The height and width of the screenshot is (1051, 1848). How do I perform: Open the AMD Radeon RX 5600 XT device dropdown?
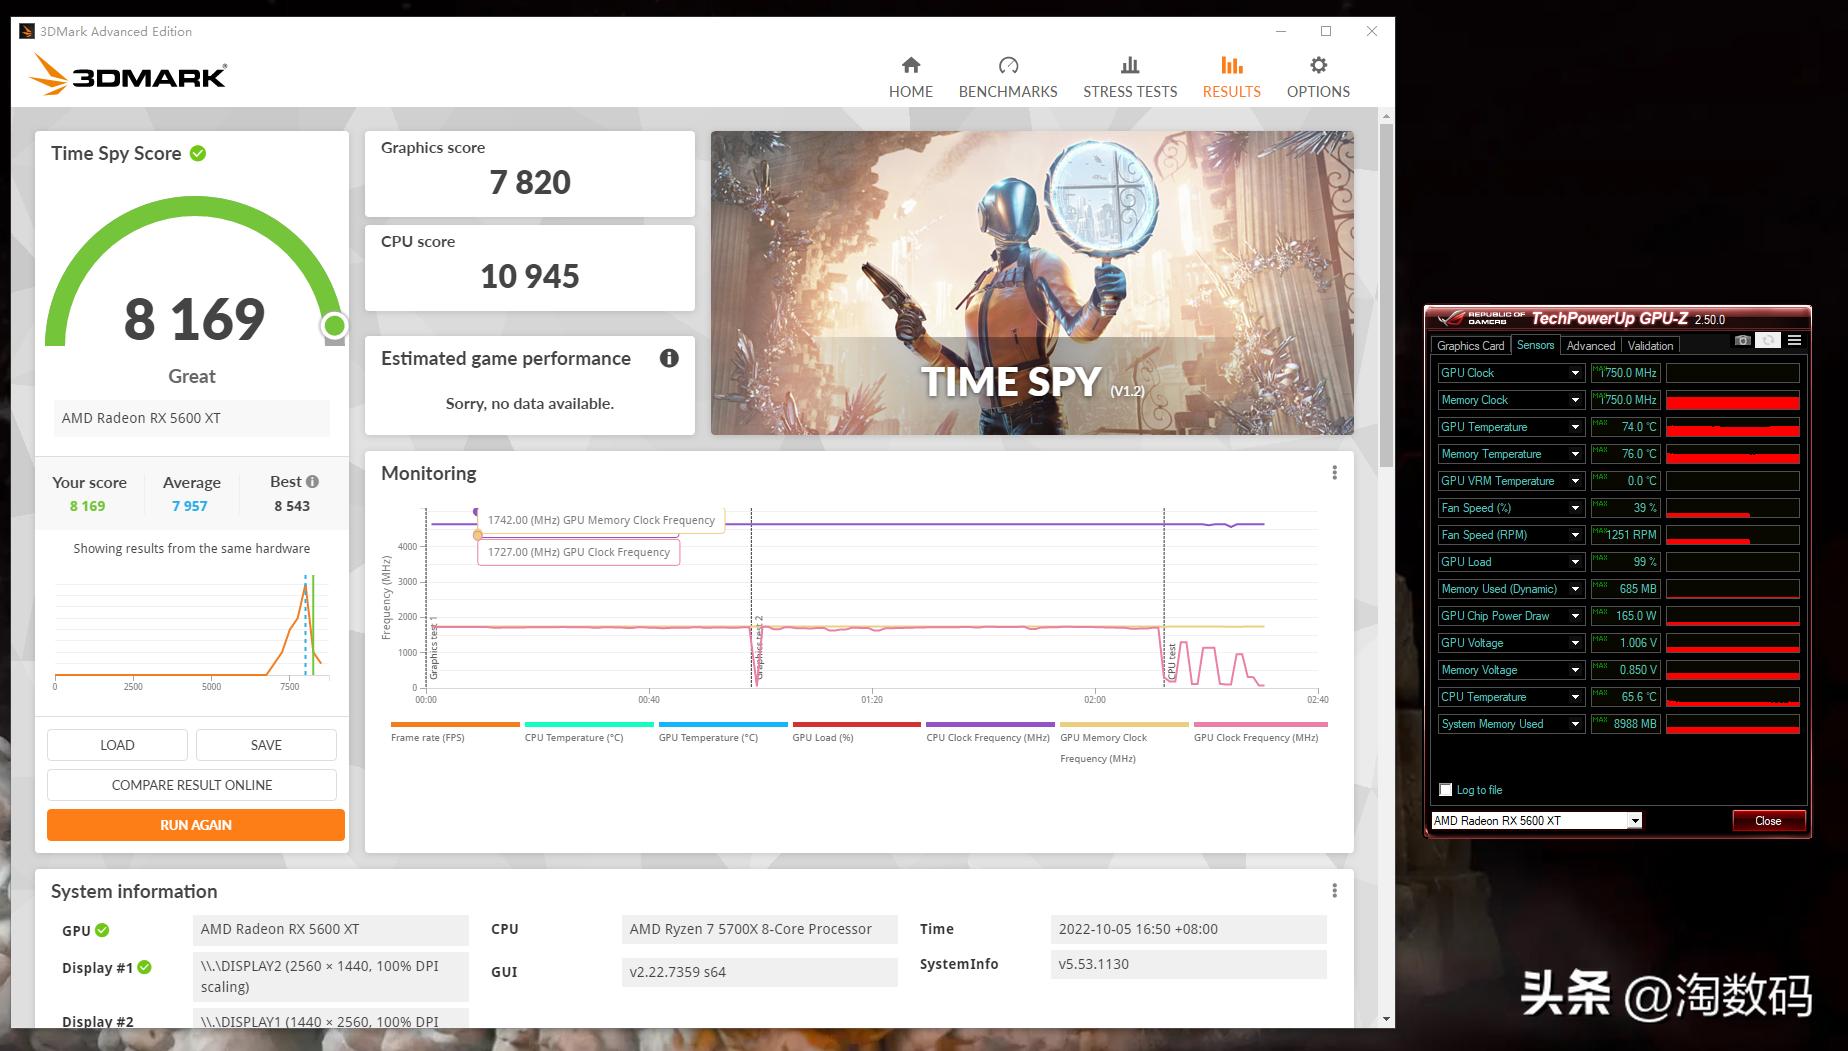pyautogui.click(x=1635, y=821)
